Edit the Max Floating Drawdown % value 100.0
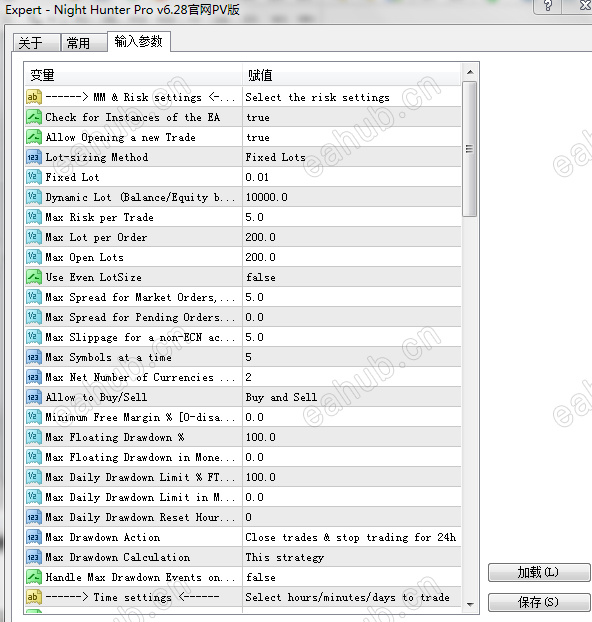This screenshot has width=592, height=622. [352, 437]
